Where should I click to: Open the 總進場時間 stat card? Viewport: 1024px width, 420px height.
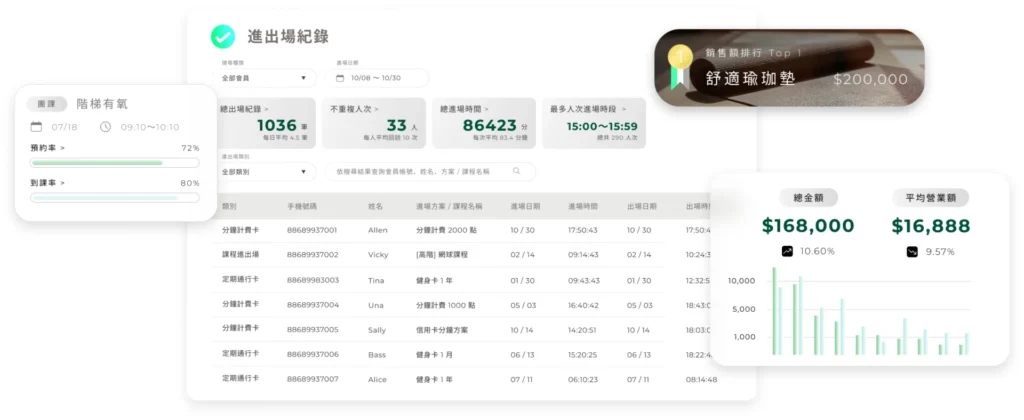coord(484,123)
